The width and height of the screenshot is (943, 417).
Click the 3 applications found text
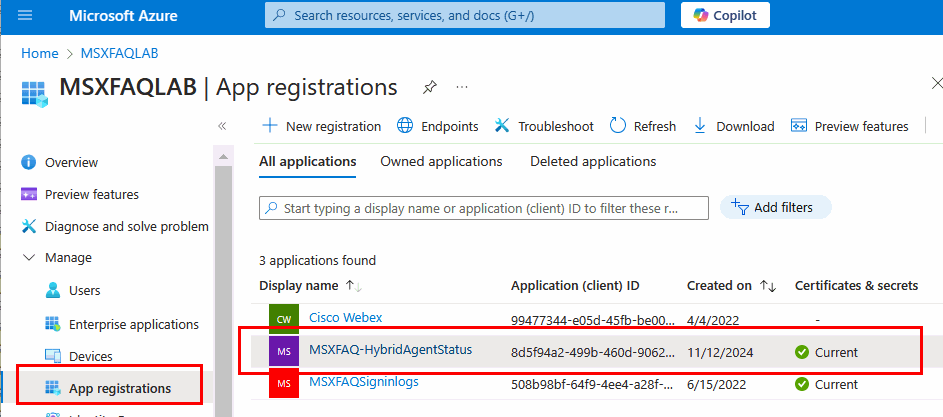(318, 261)
